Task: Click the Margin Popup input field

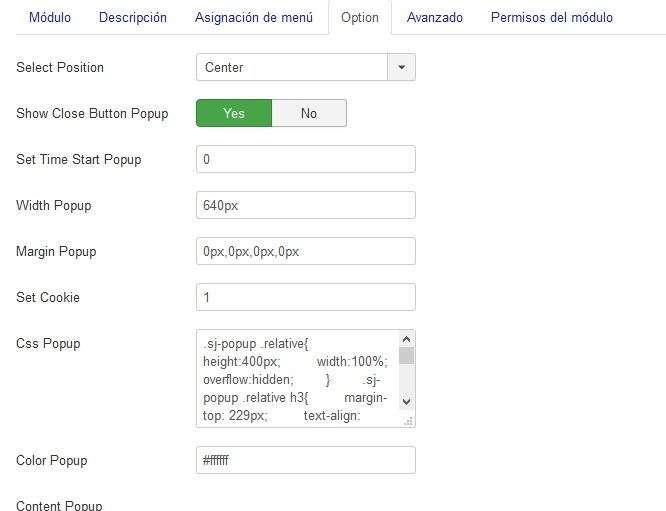Action: [x=306, y=251]
